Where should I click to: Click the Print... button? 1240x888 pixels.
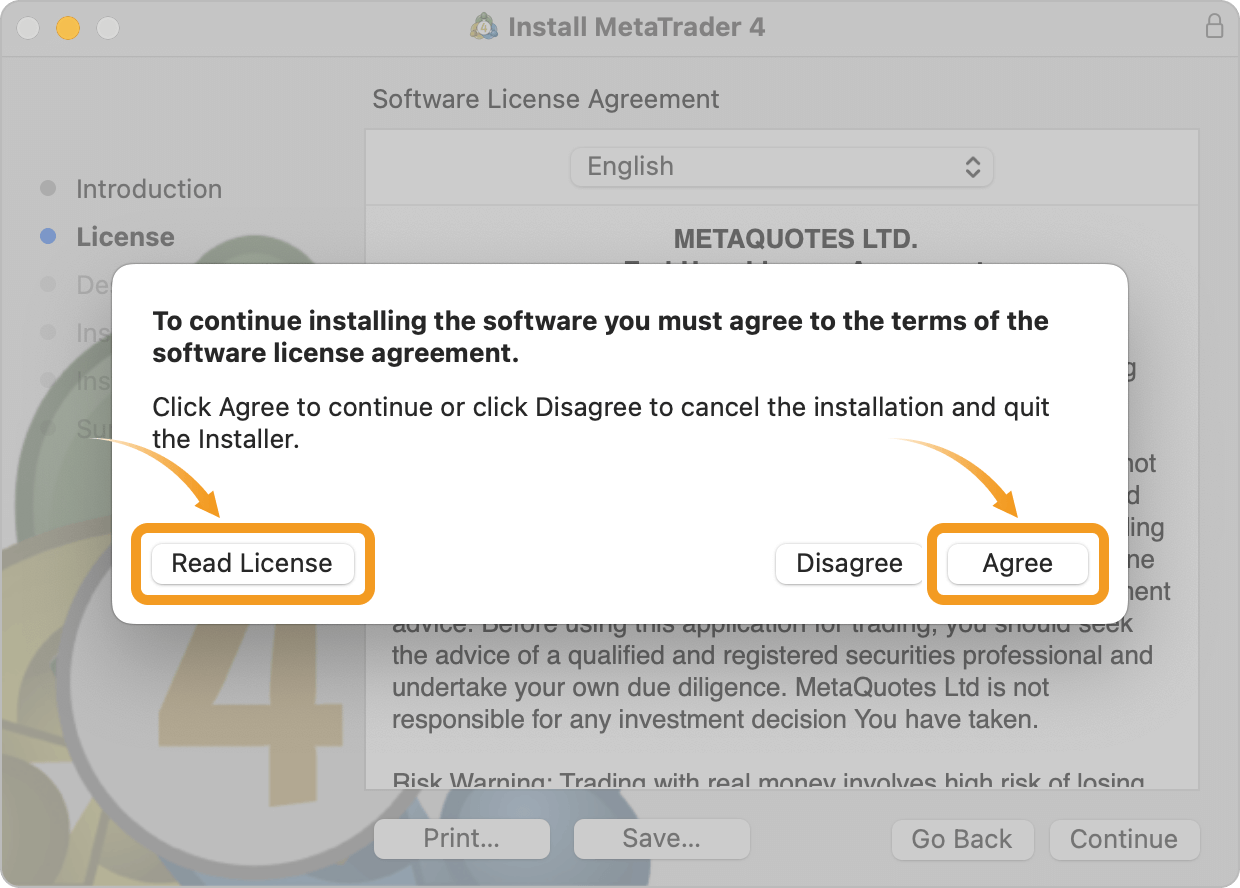coord(462,839)
